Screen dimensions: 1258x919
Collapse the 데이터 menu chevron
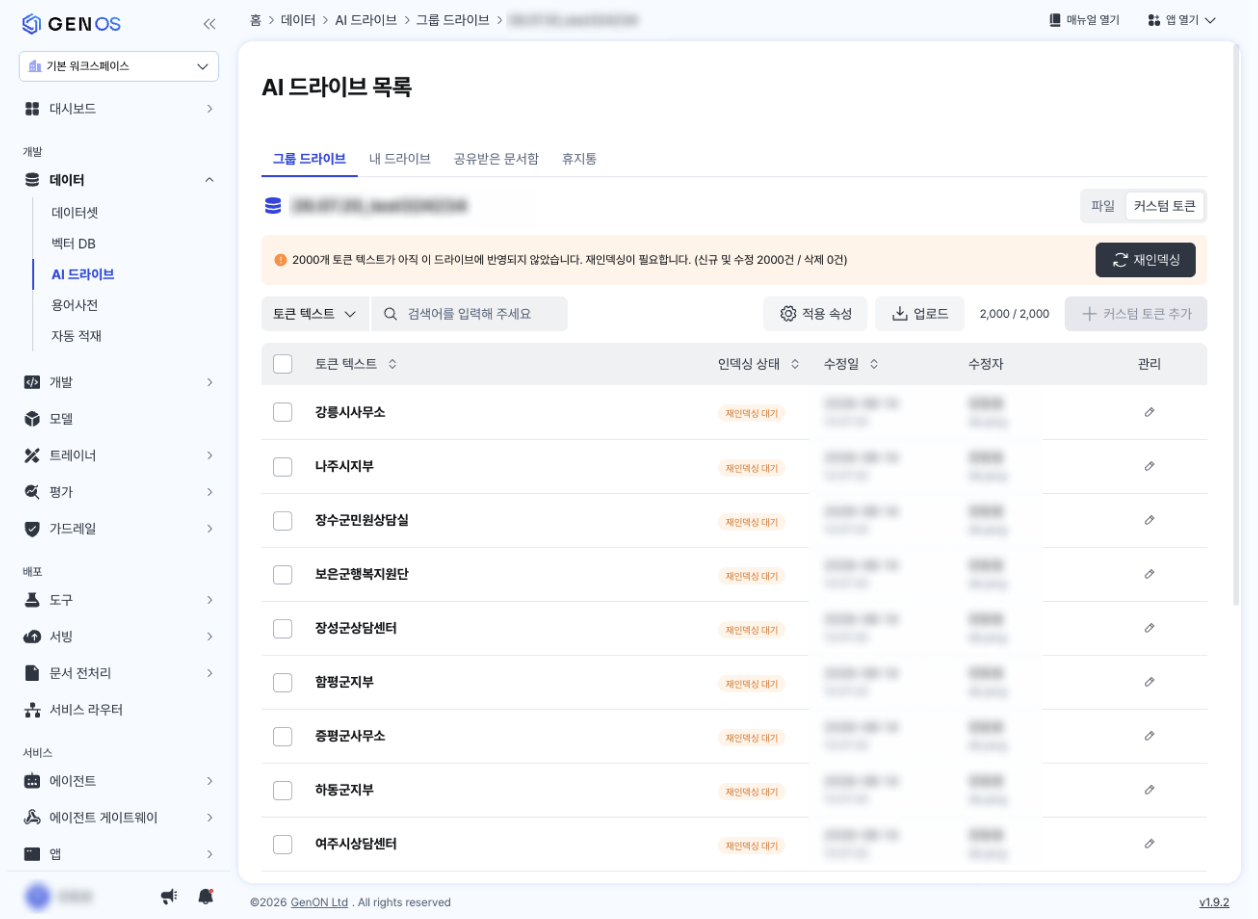209,180
